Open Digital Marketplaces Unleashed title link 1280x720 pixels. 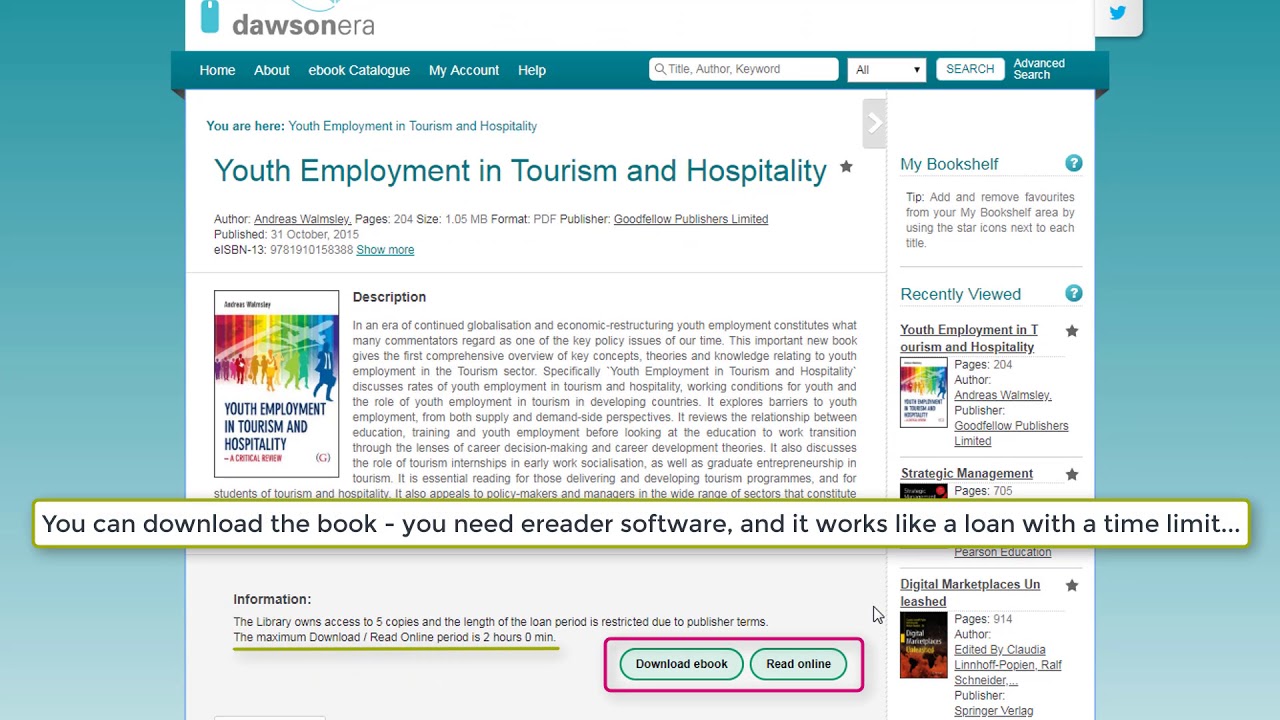click(970, 593)
